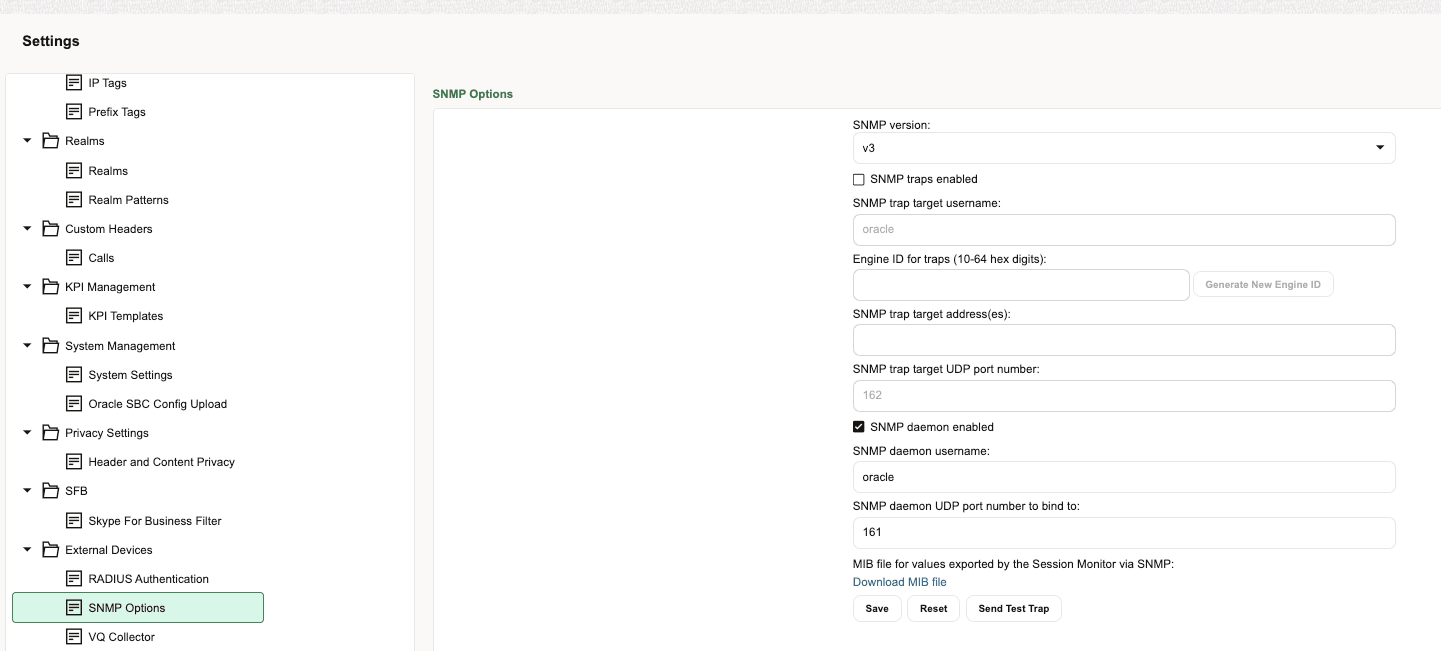Select the System Settings page icon
Screen dimensions: 1443x652
click(128, 374)
